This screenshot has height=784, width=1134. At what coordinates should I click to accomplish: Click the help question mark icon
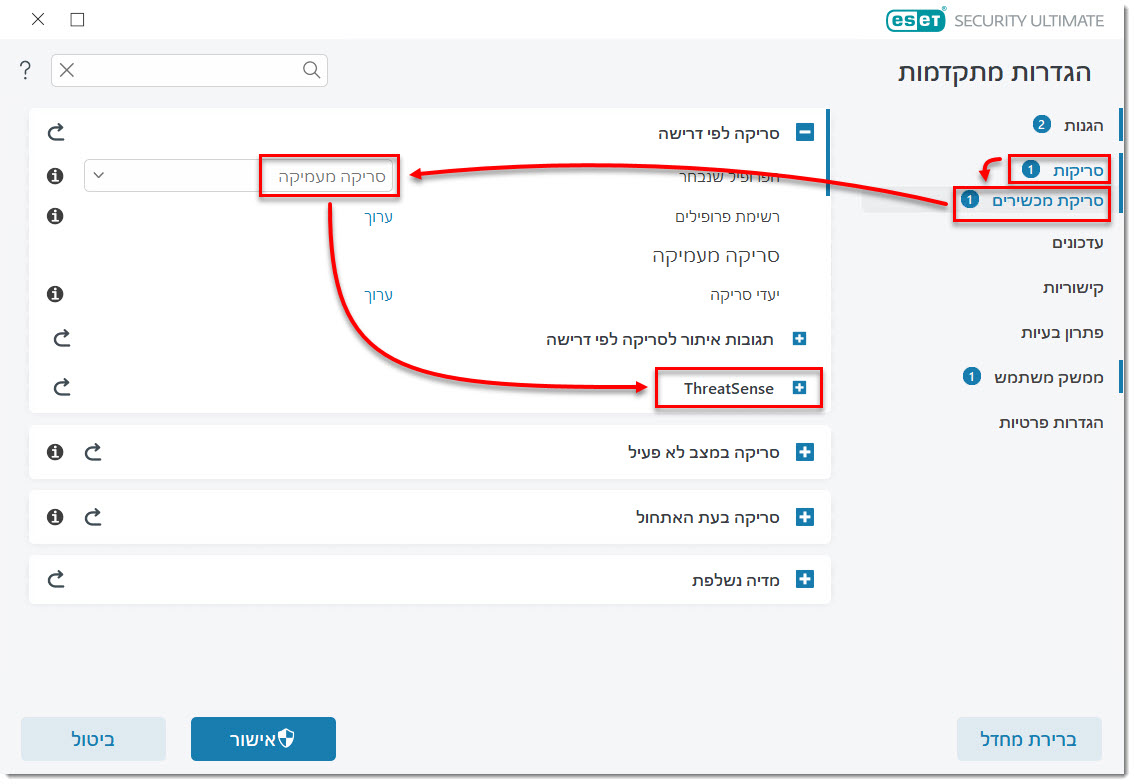coord(25,70)
